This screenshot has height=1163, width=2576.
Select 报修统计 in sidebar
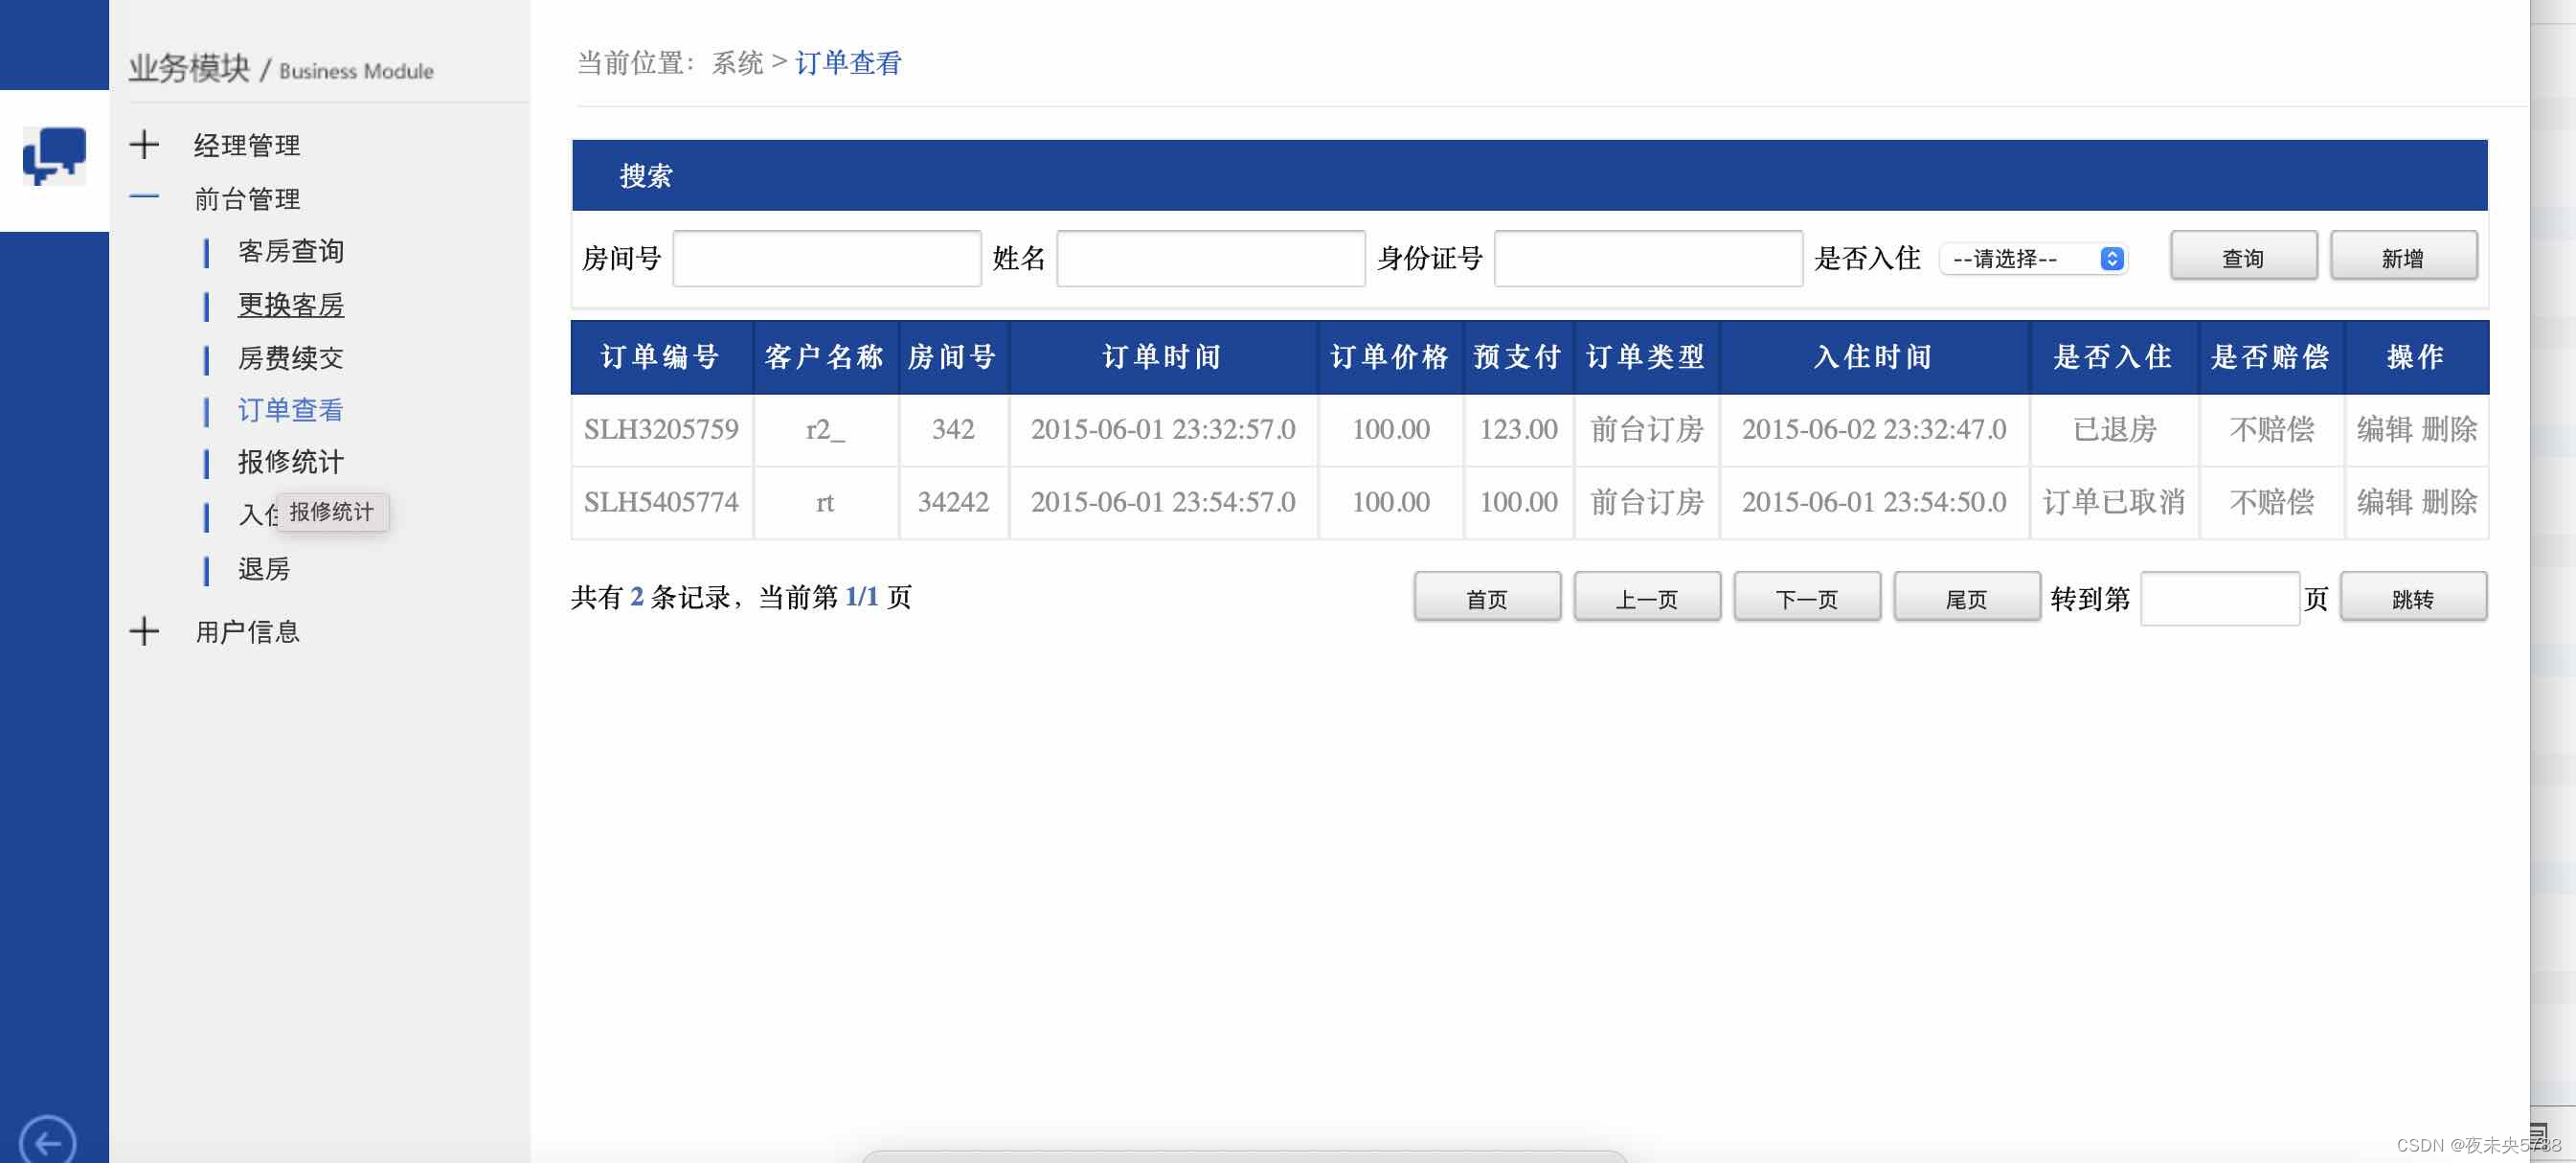pyautogui.click(x=291, y=462)
